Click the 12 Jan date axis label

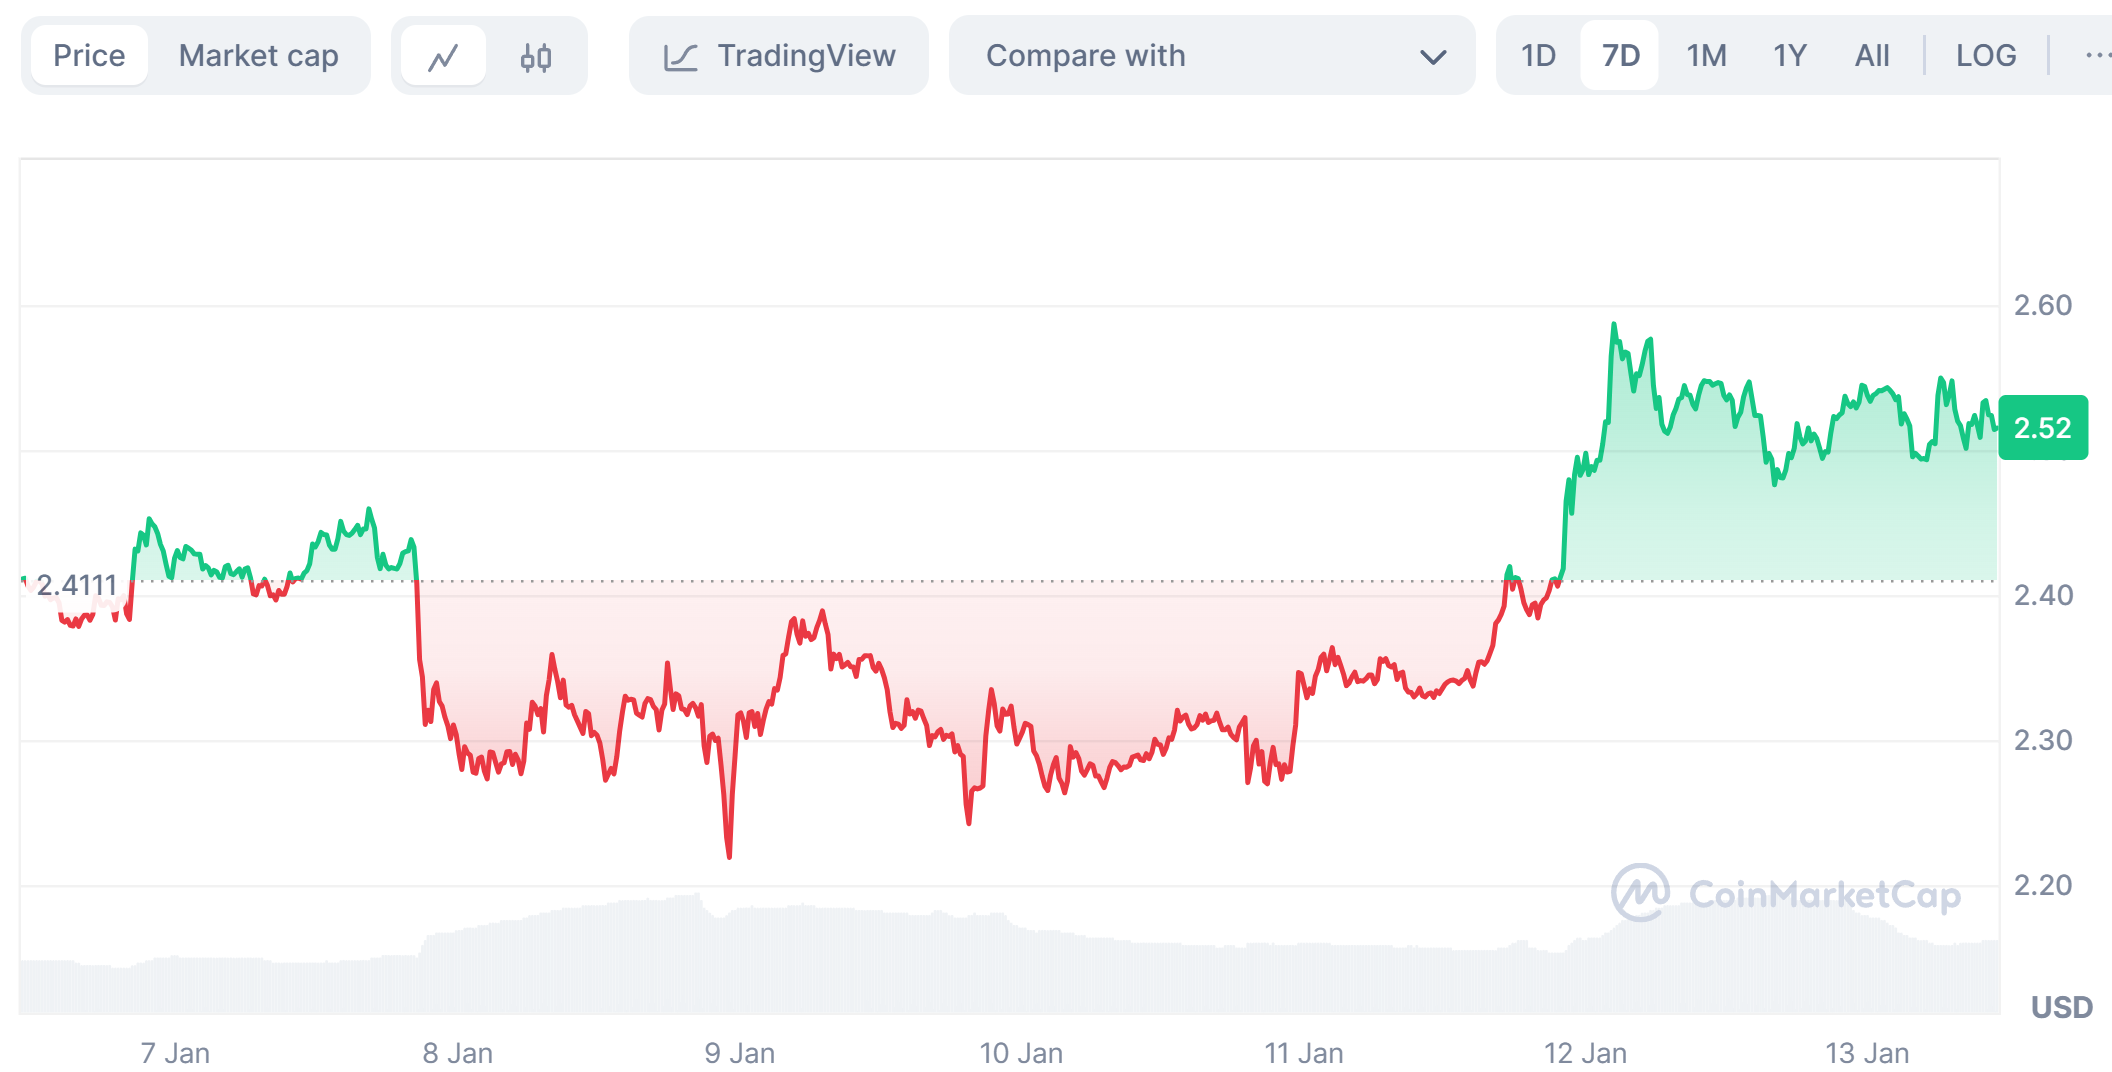tap(1585, 1053)
